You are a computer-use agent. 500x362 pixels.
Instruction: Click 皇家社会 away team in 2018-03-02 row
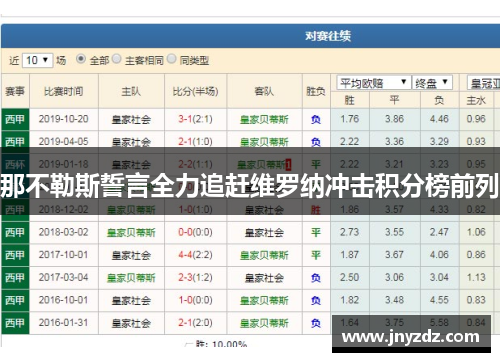click(264, 233)
